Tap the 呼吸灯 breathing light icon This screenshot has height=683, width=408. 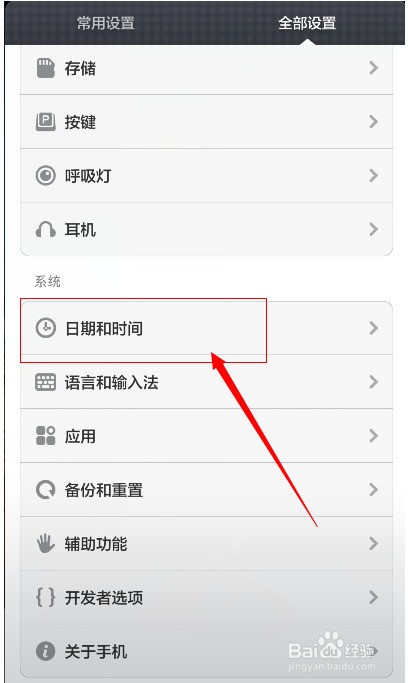pos(45,176)
